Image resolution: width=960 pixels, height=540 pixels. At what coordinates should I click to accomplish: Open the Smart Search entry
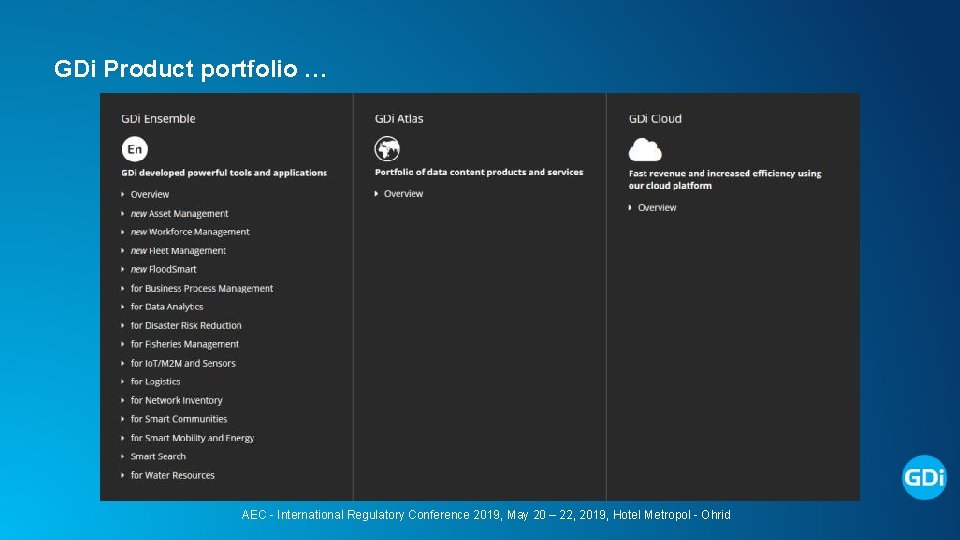(x=158, y=456)
